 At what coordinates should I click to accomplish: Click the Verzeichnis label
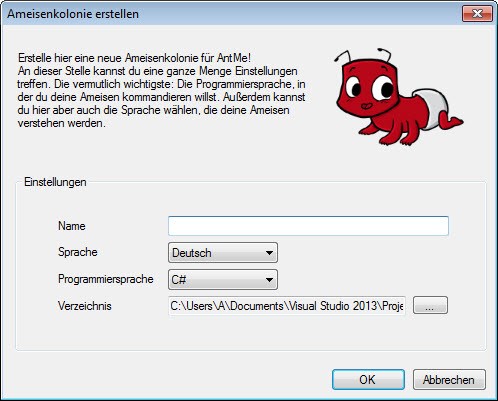click(85, 306)
